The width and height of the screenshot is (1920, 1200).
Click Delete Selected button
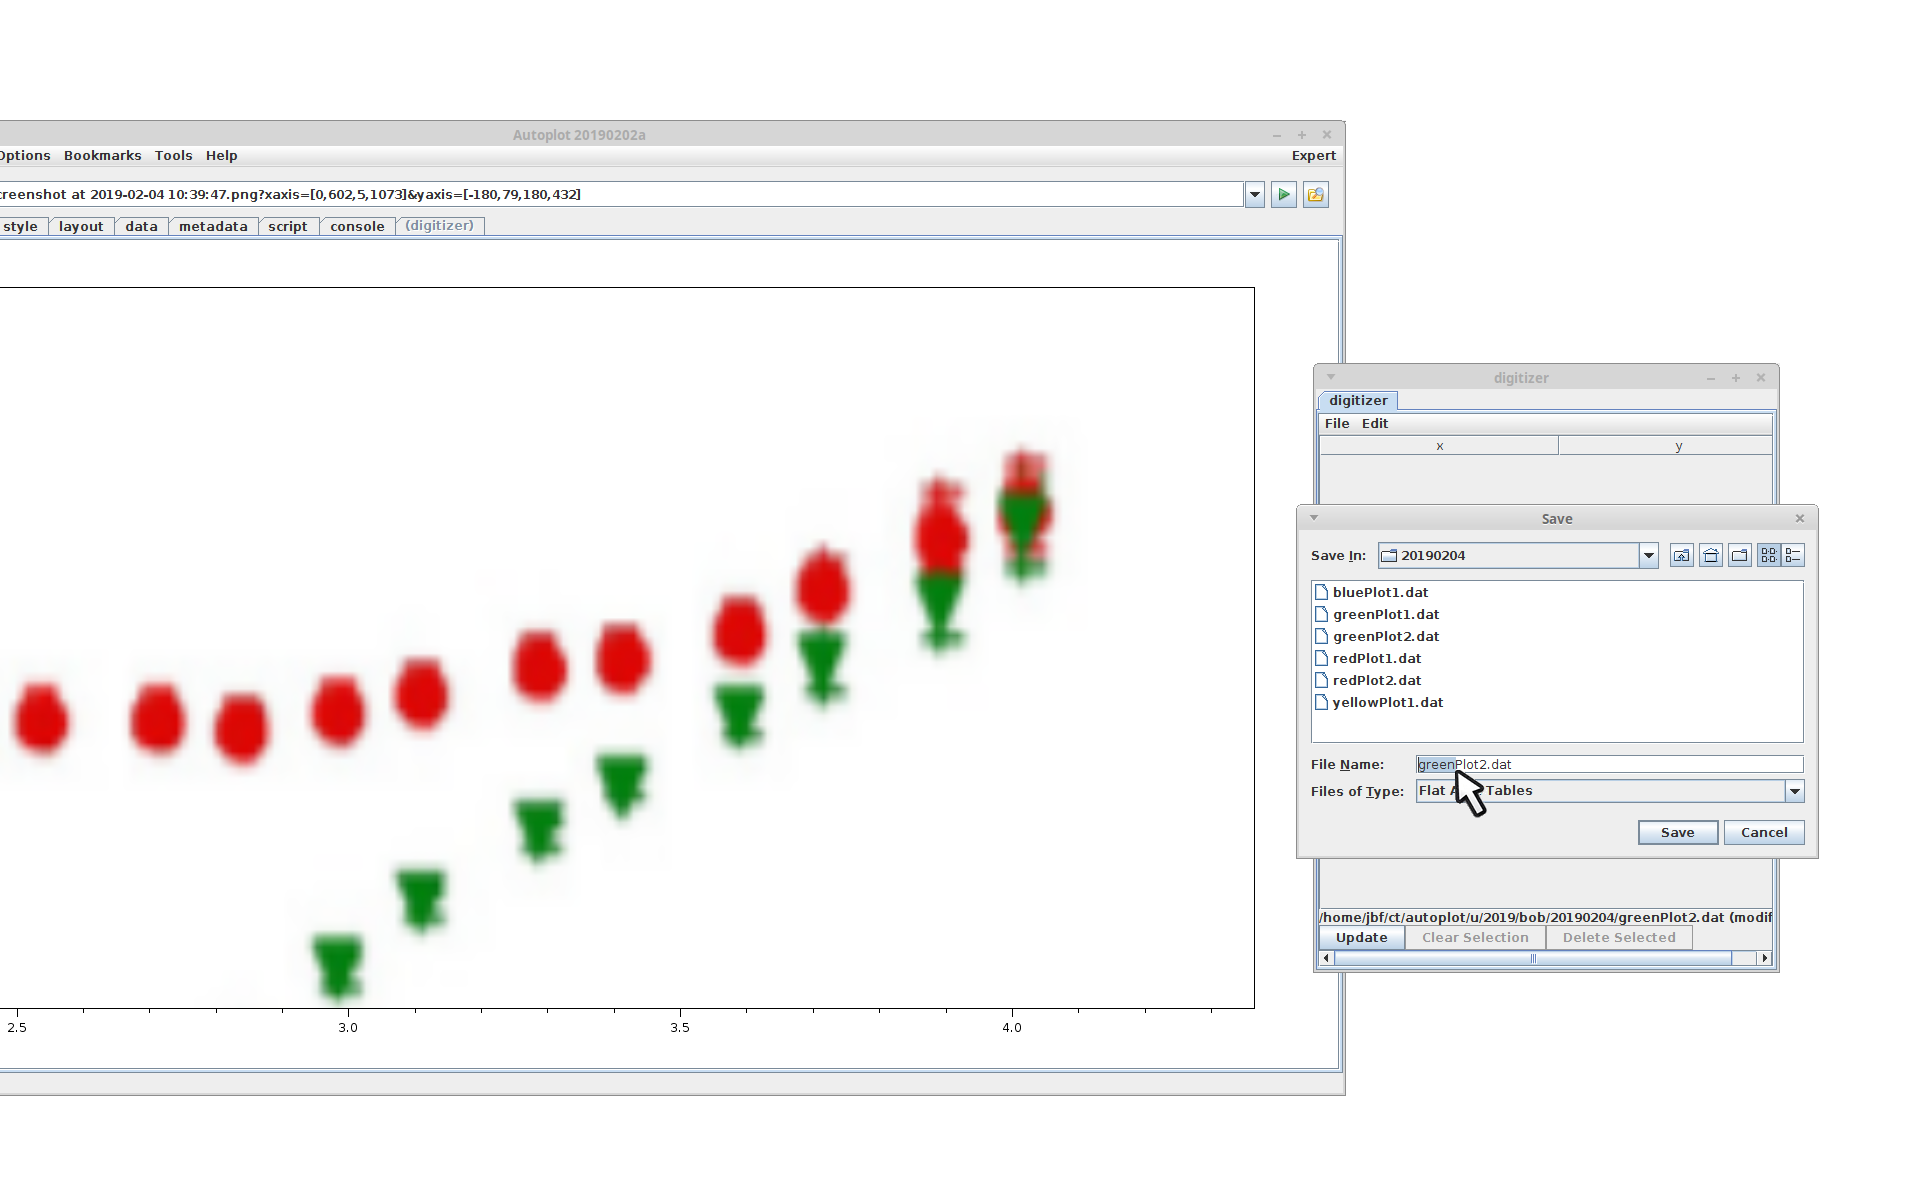click(x=1619, y=938)
